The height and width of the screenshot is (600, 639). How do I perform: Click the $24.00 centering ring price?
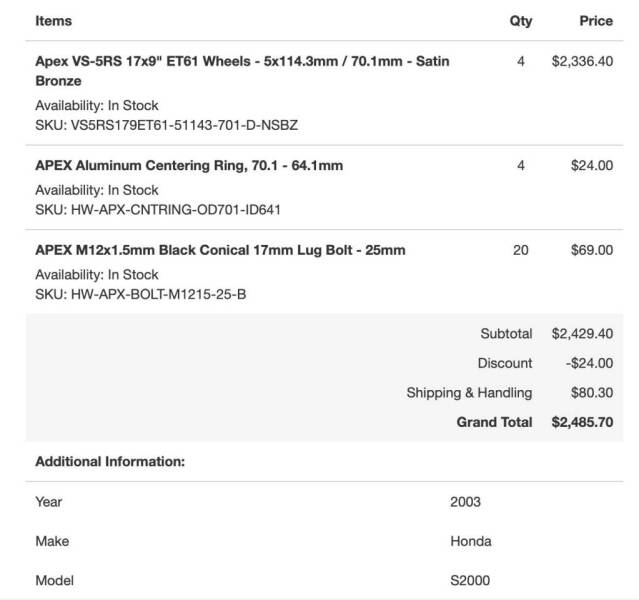[592, 165]
